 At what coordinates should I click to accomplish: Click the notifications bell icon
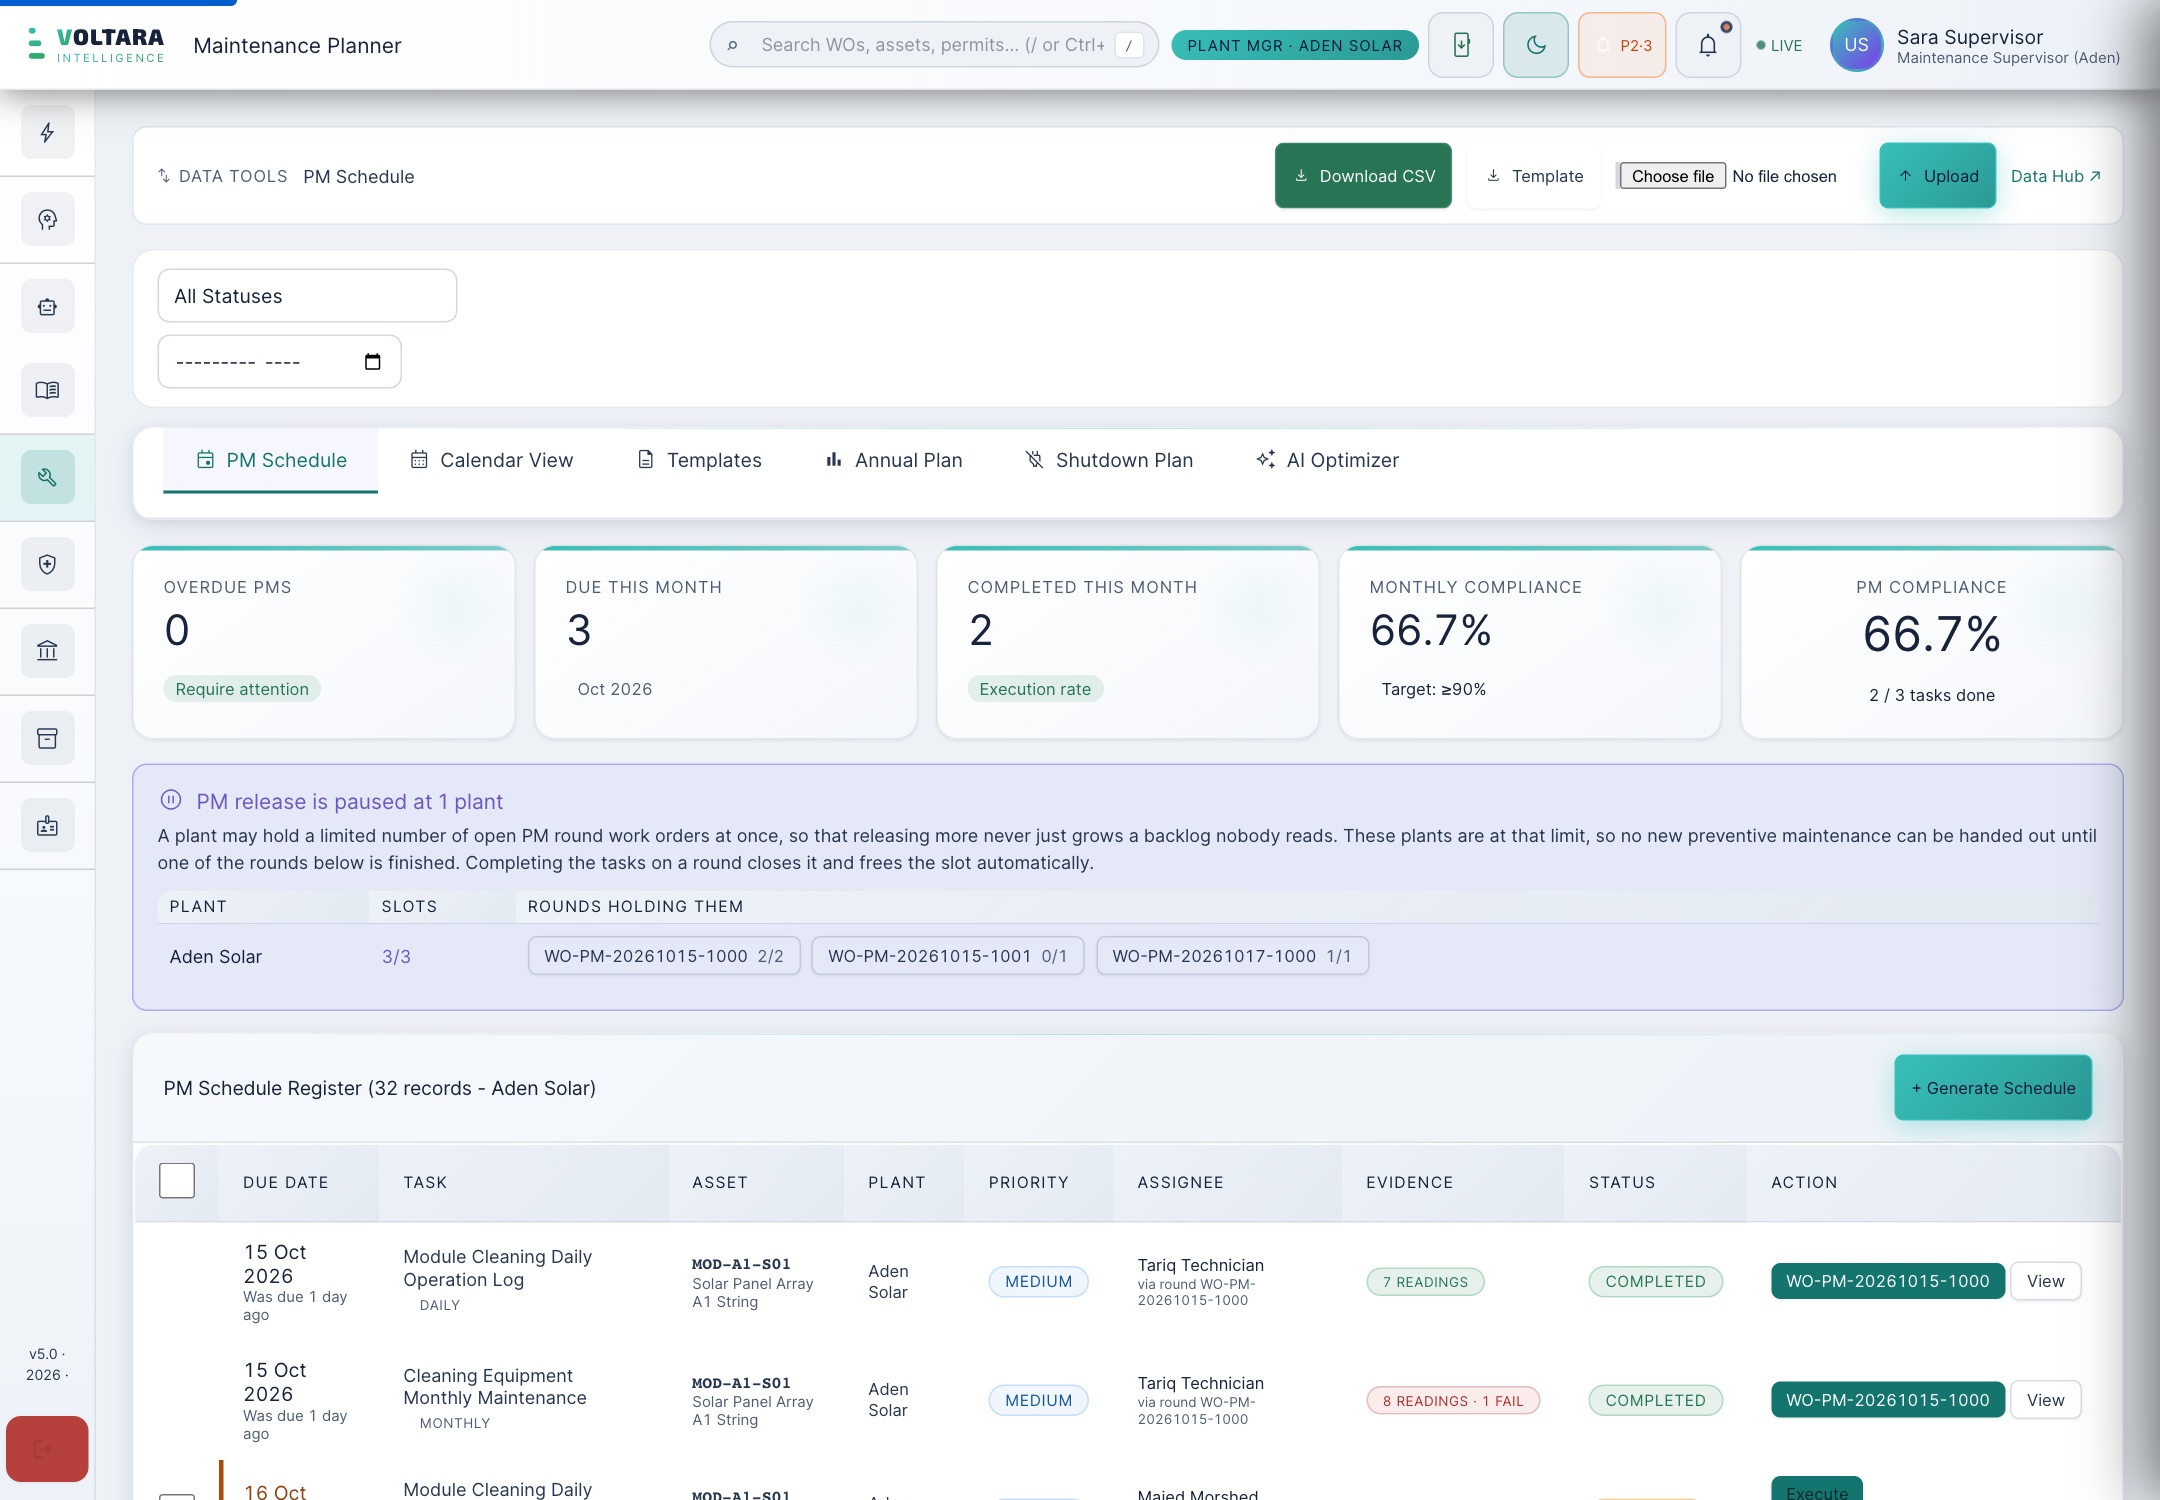pos(1708,45)
